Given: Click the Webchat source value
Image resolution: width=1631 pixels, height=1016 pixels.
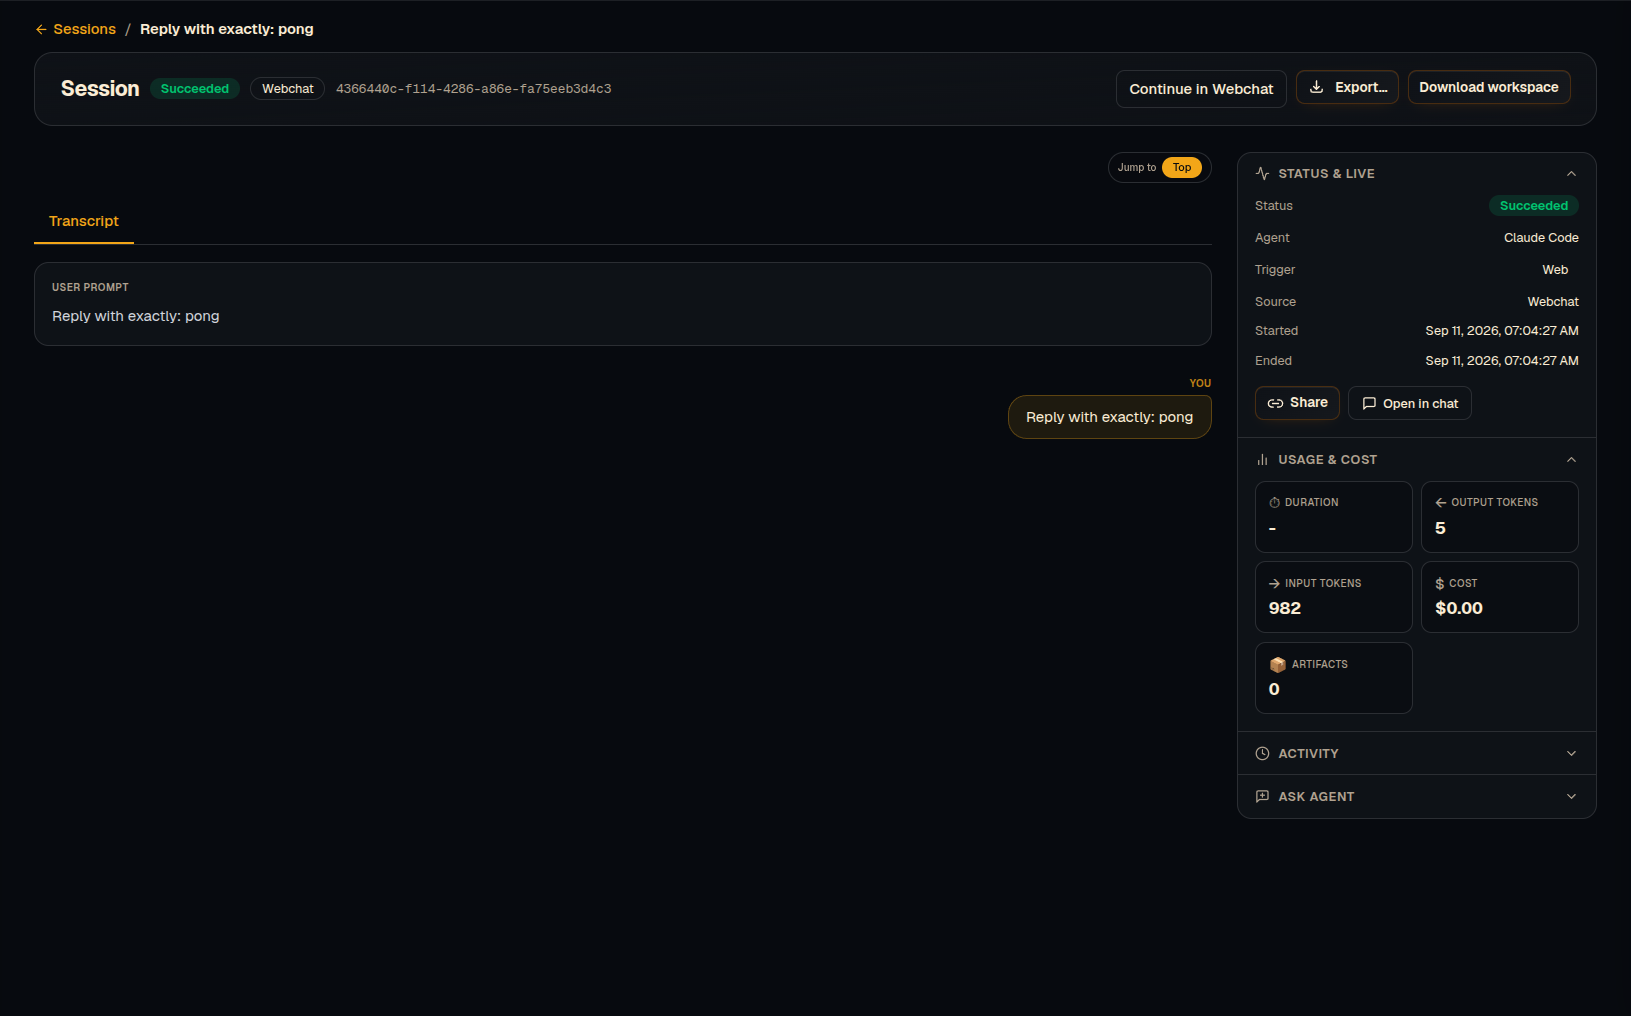Looking at the screenshot, I should 1553,302.
